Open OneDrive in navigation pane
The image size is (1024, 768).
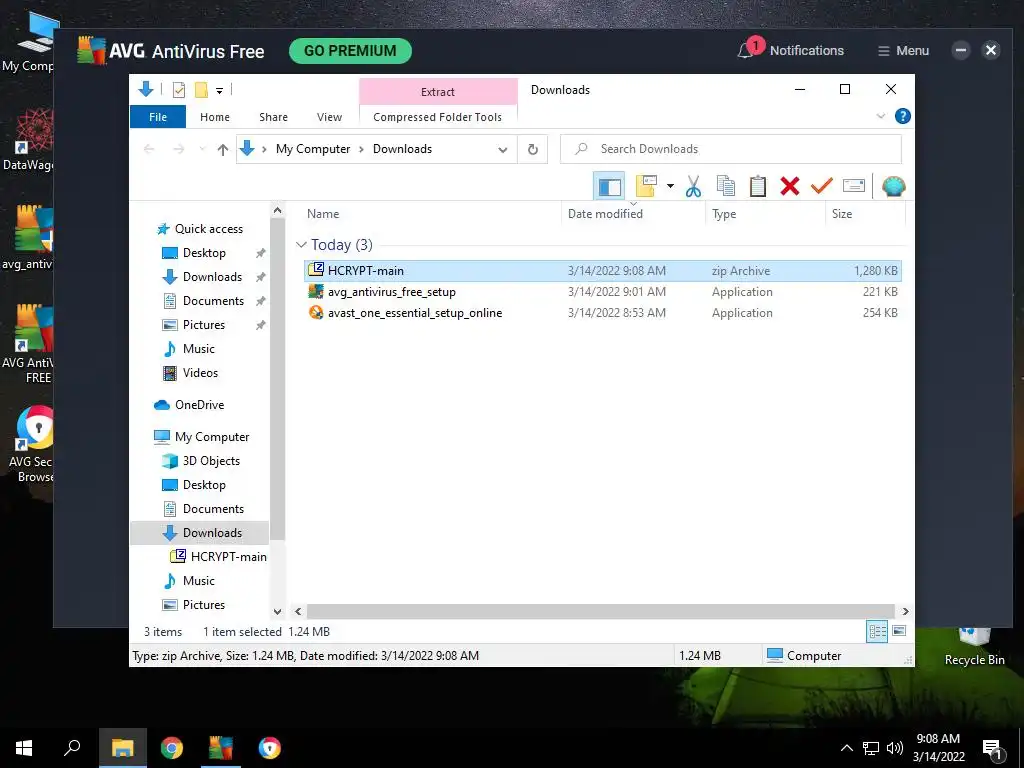click(x=199, y=405)
